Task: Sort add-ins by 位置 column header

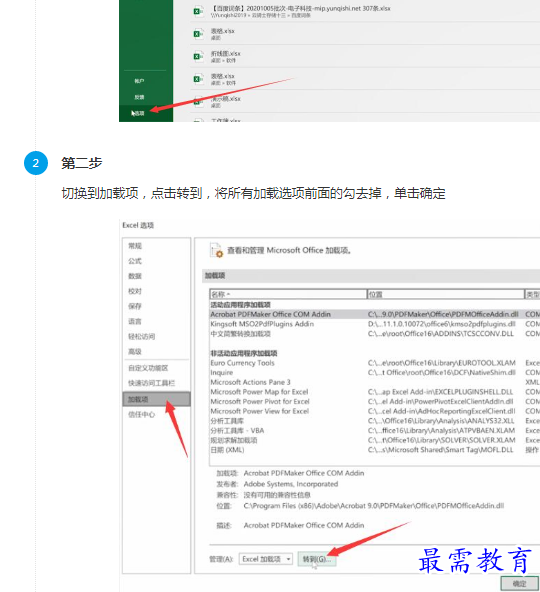Action: 446,294
